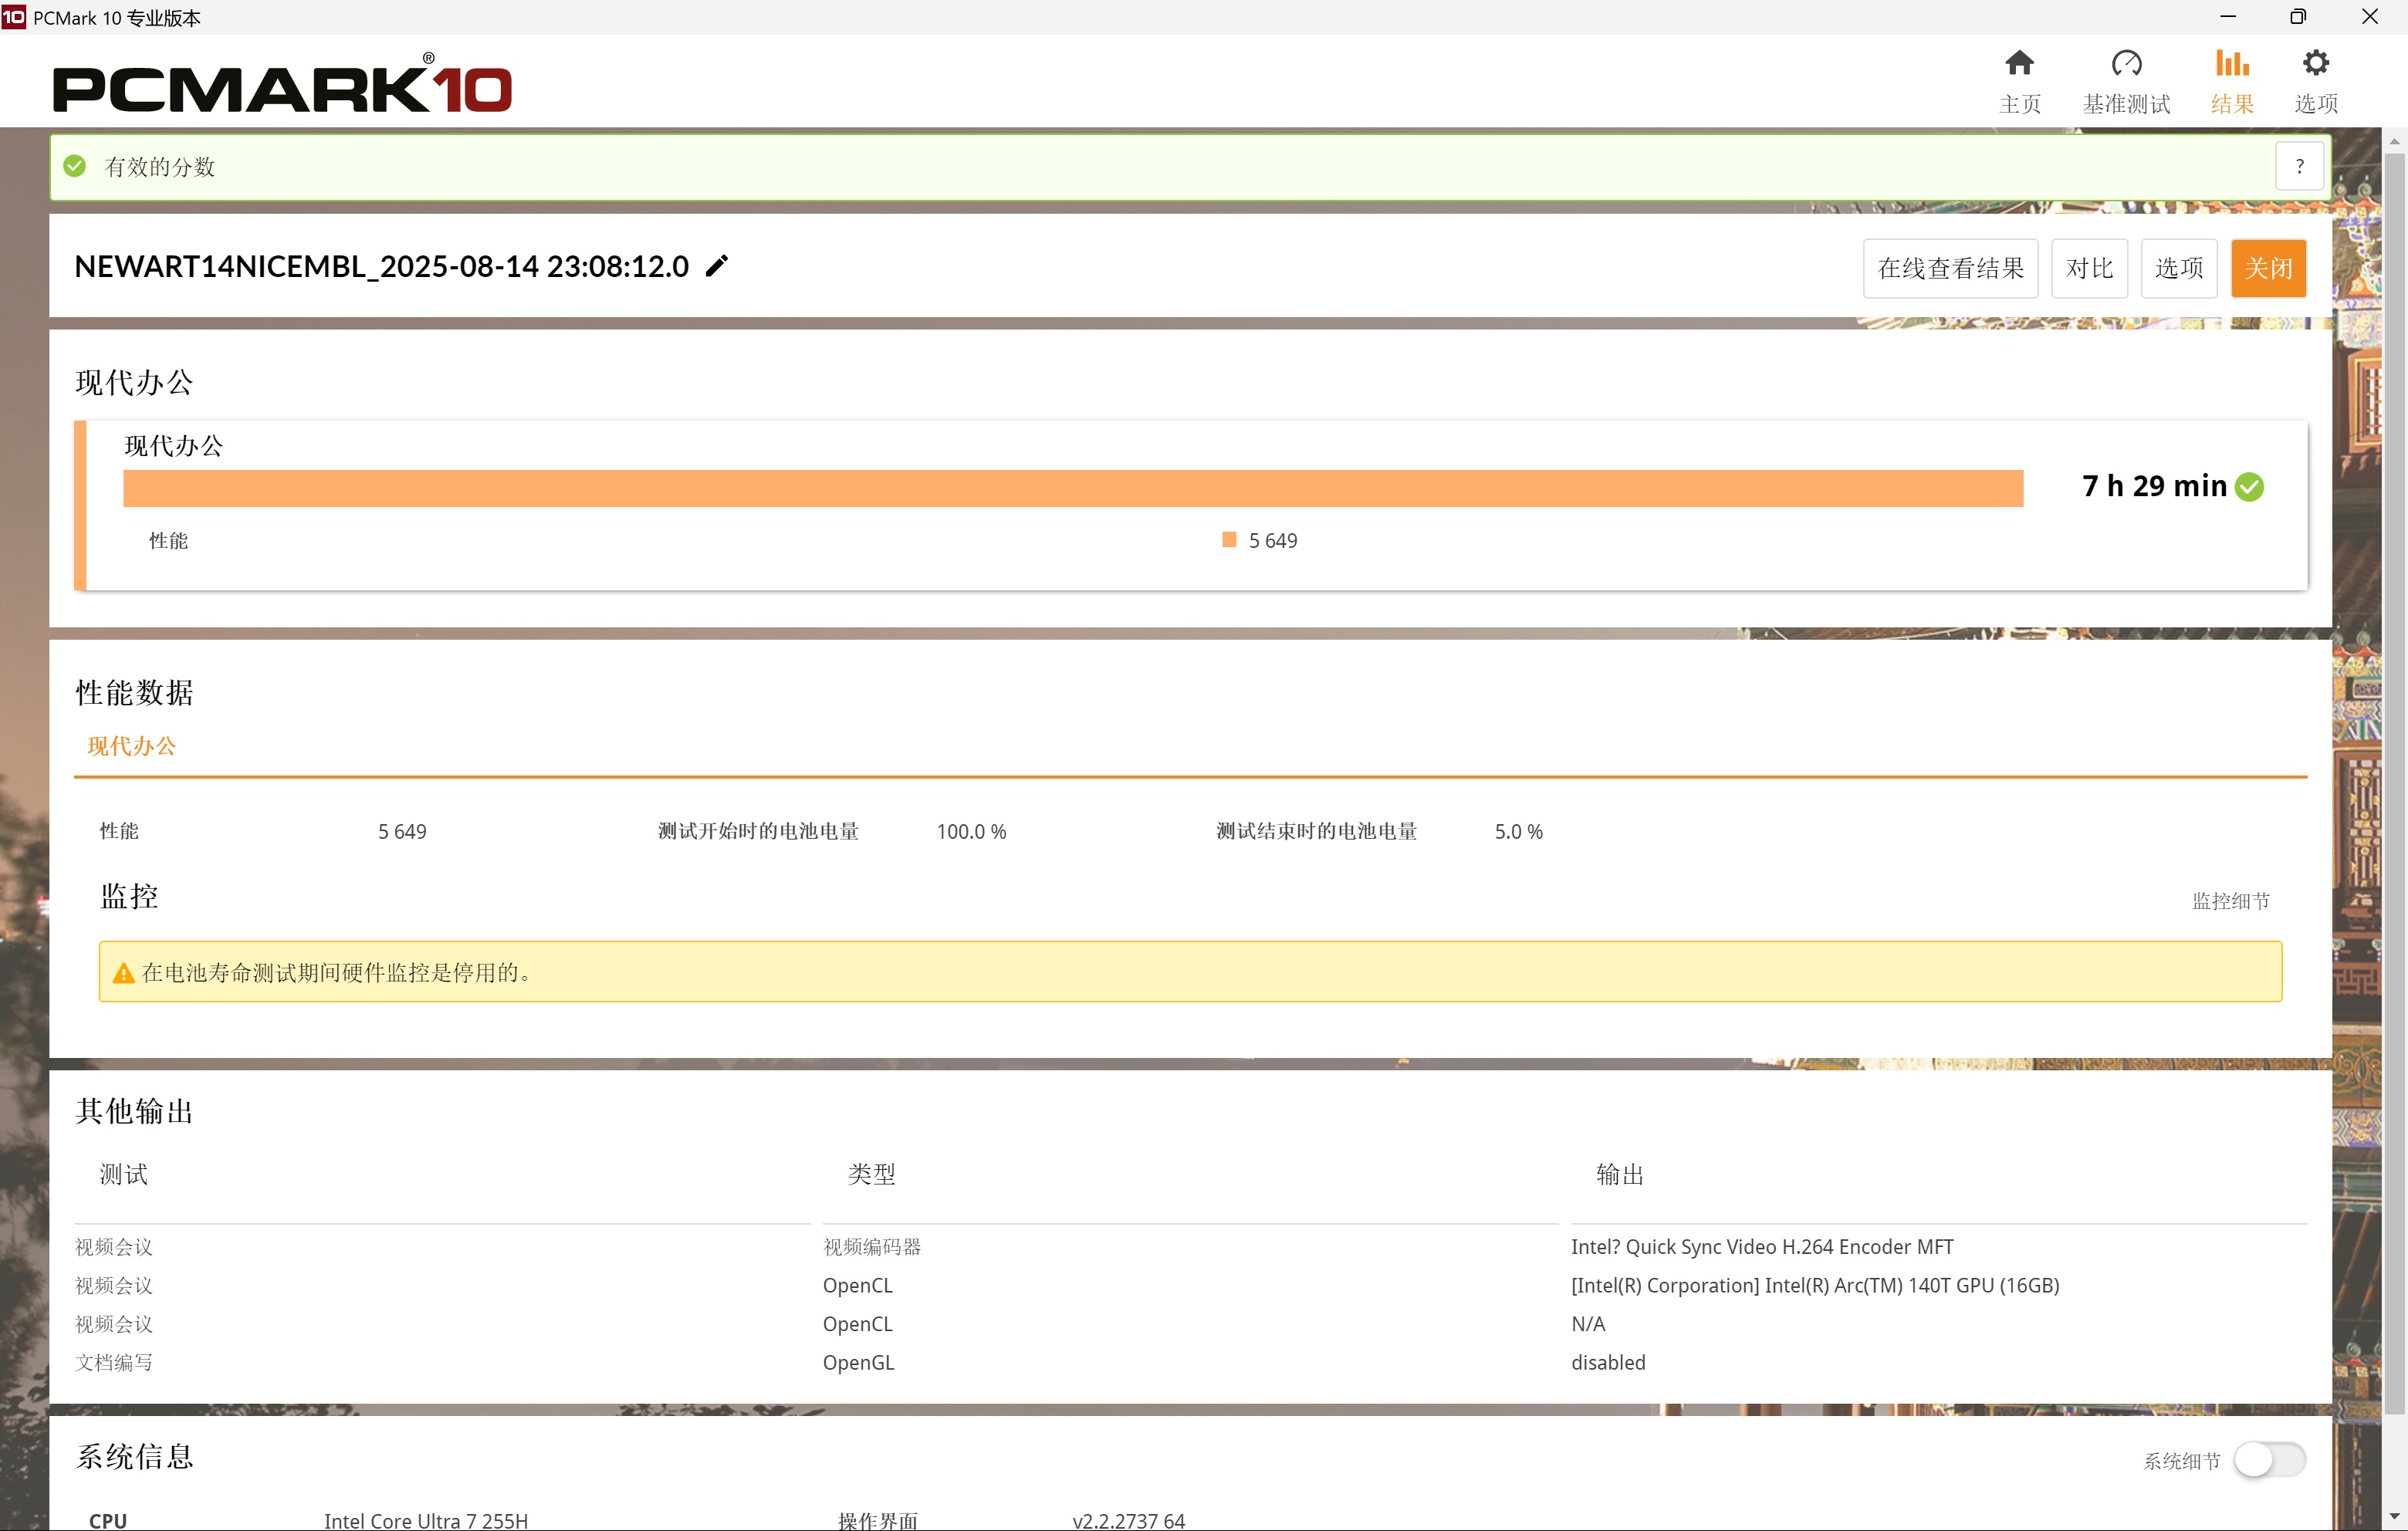2408x1531 pixels.
Task: Select the 现代办公 tab under 性能数据
Action: click(131, 746)
